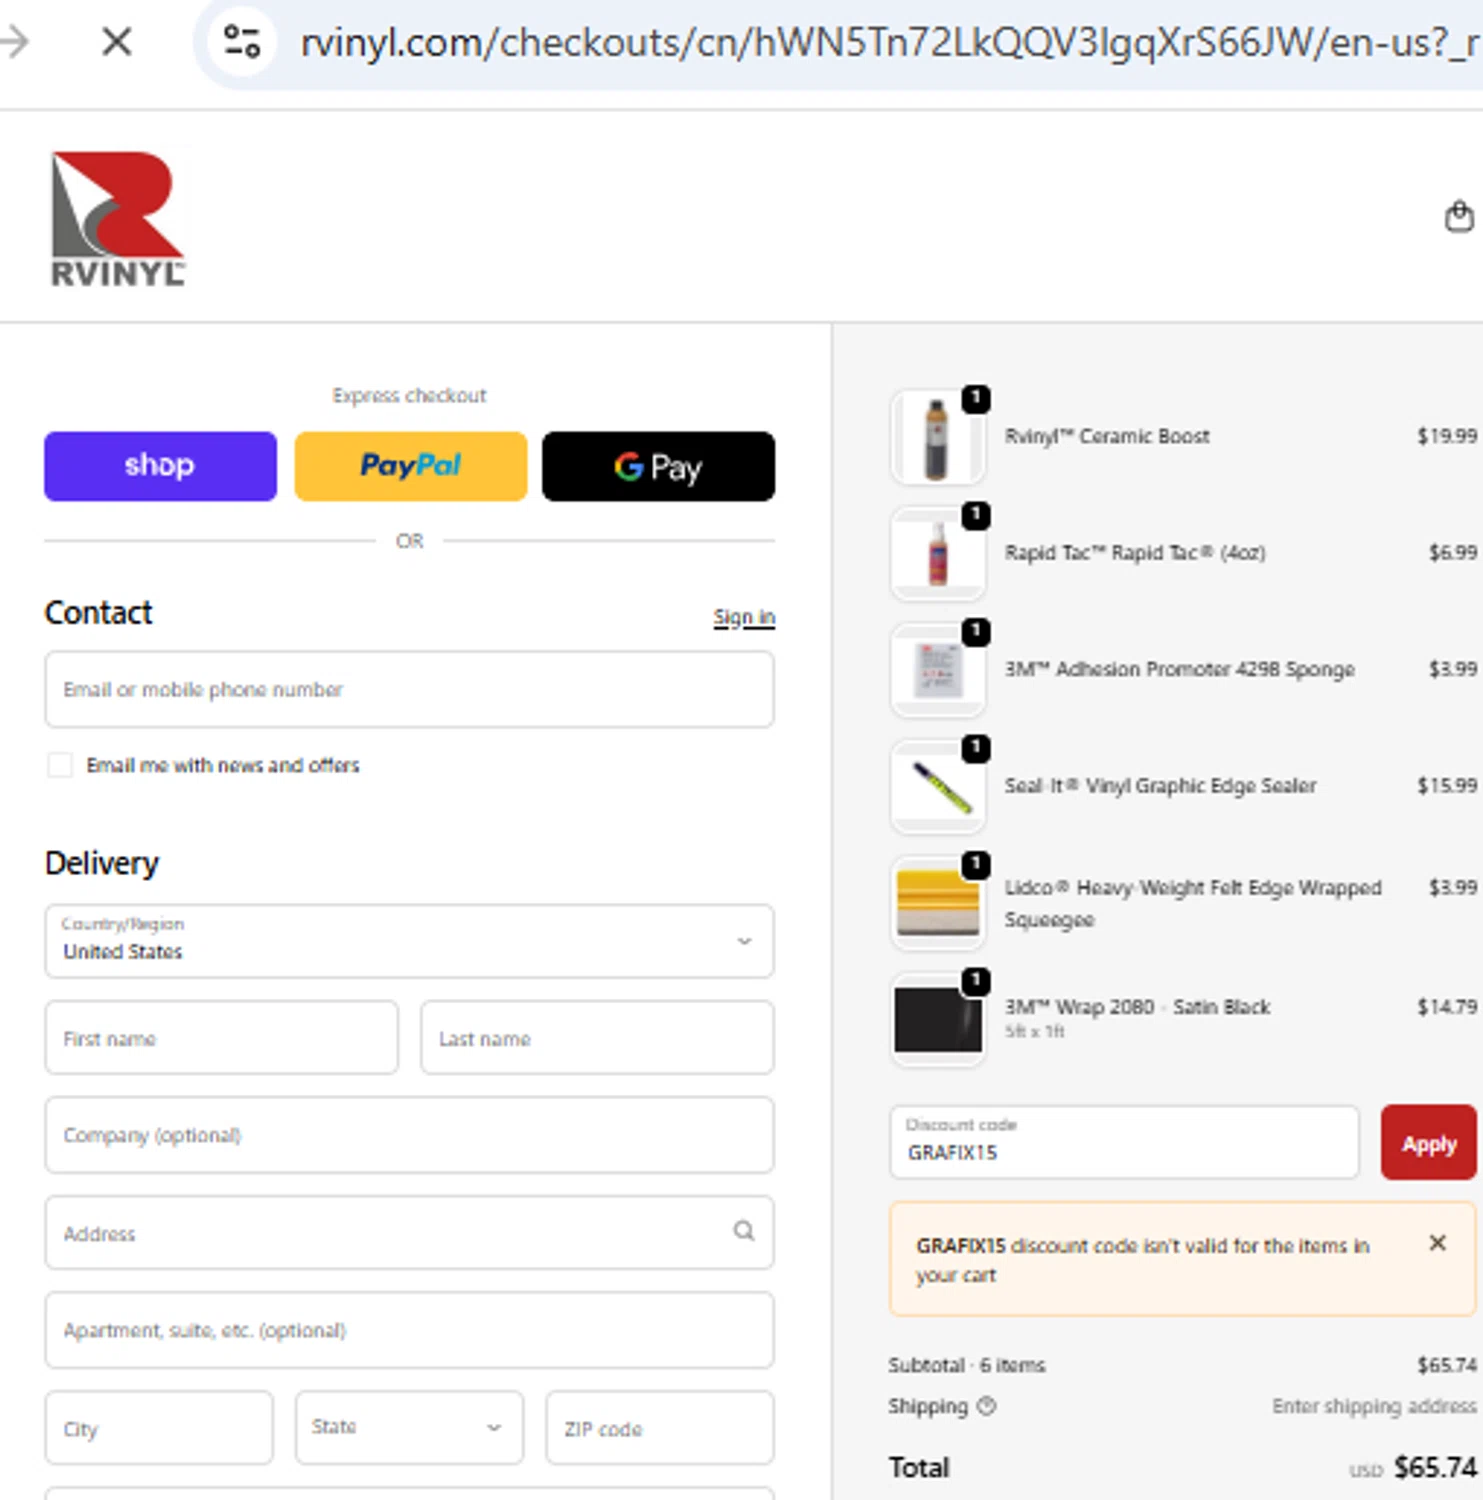Select the text "Rvinyl™ Ceramic Boost"
This screenshot has width=1483, height=1500.
click(x=1107, y=436)
